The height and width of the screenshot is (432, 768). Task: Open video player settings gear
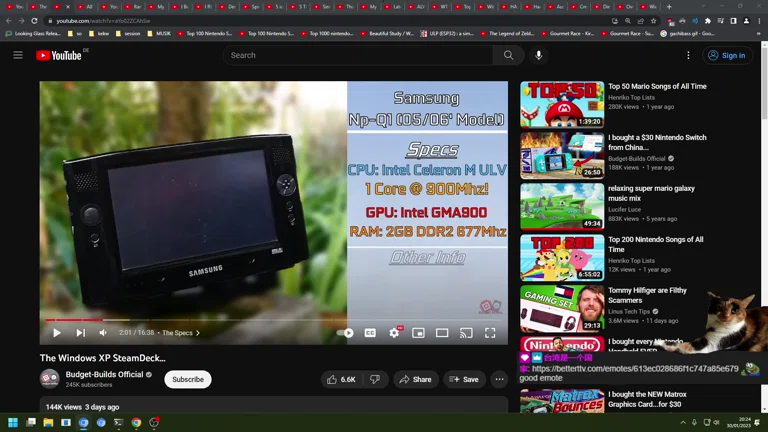[394, 333]
